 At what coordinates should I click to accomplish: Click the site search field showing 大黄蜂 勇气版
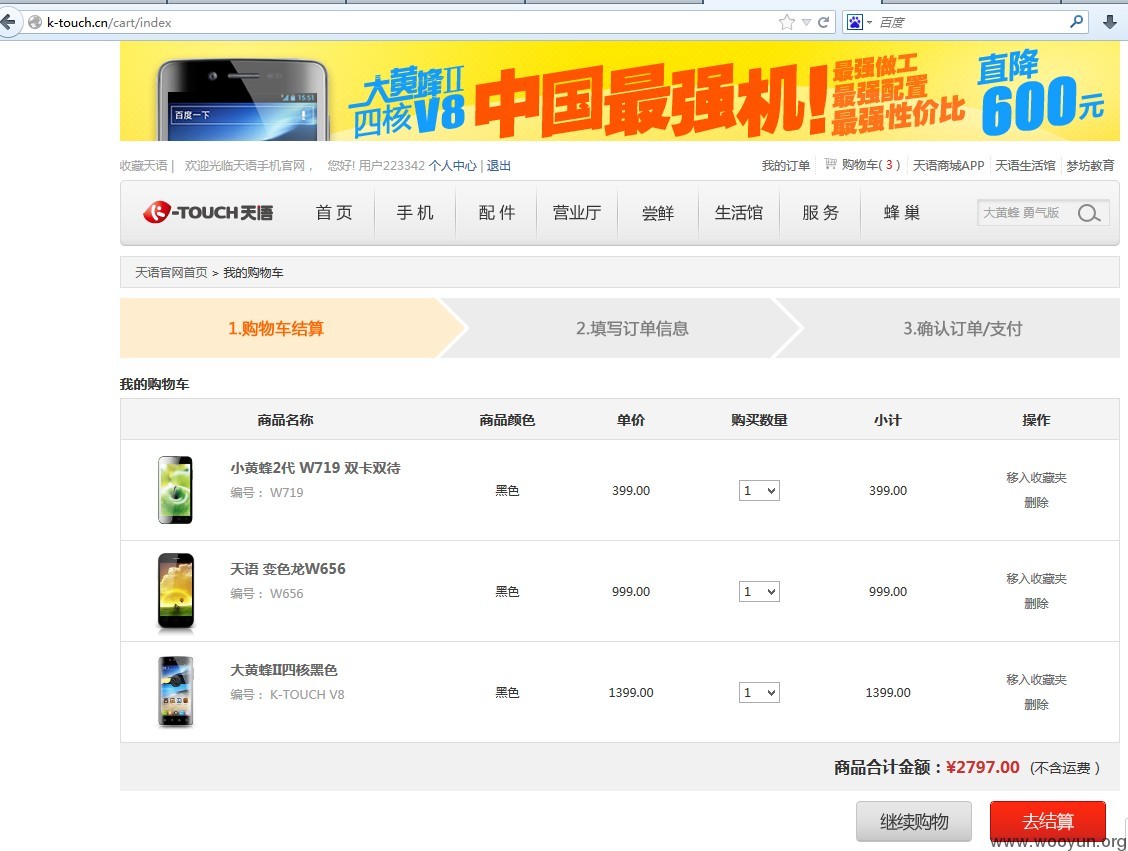(1025, 213)
